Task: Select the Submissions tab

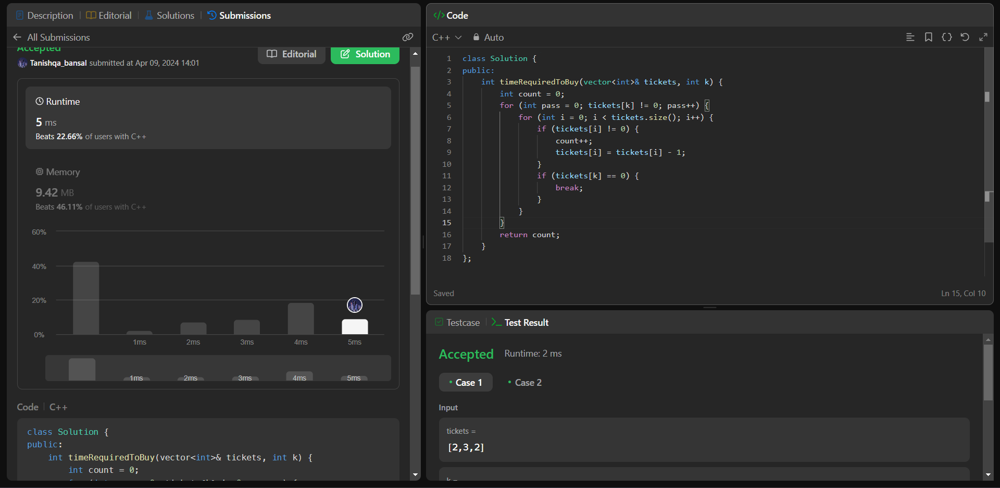Action: coord(239,15)
